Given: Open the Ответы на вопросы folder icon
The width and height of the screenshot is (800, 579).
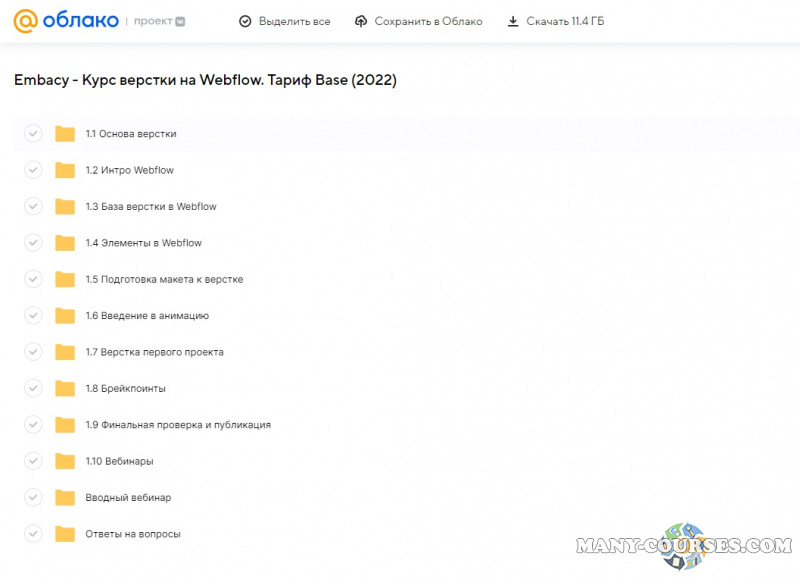Looking at the screenshot, I should [x=65, y=534].
